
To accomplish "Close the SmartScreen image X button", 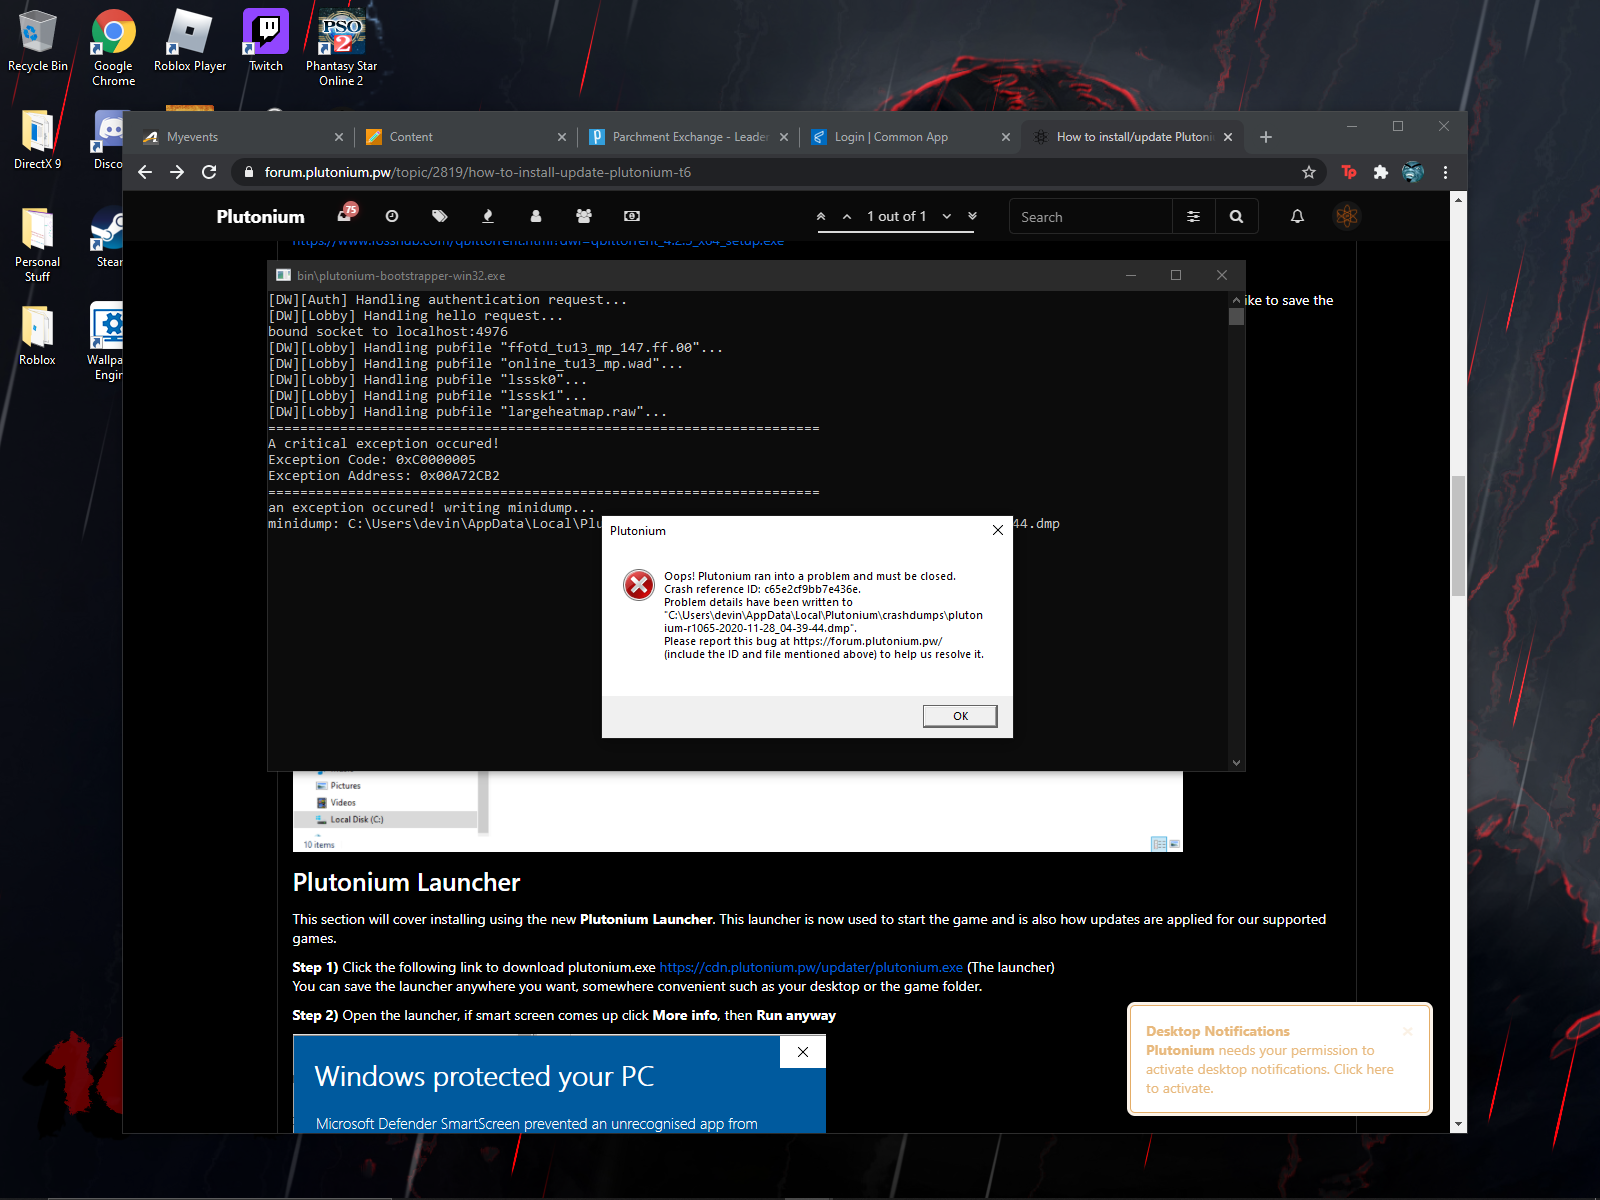I will [802, 1052].
